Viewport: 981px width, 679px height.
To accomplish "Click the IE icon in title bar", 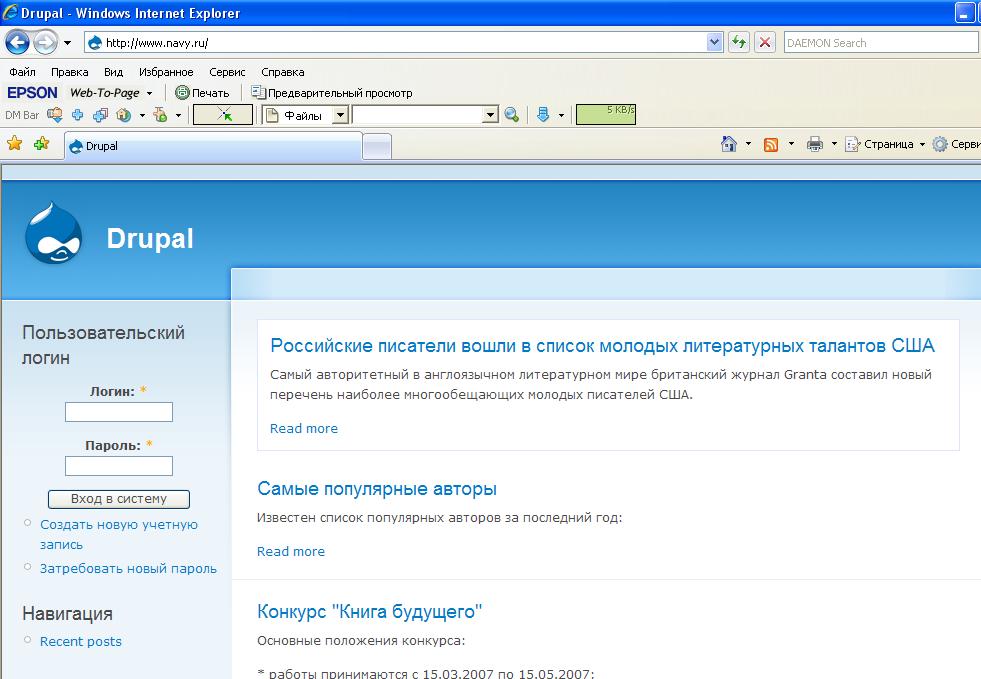I will (x=10, y=12).
